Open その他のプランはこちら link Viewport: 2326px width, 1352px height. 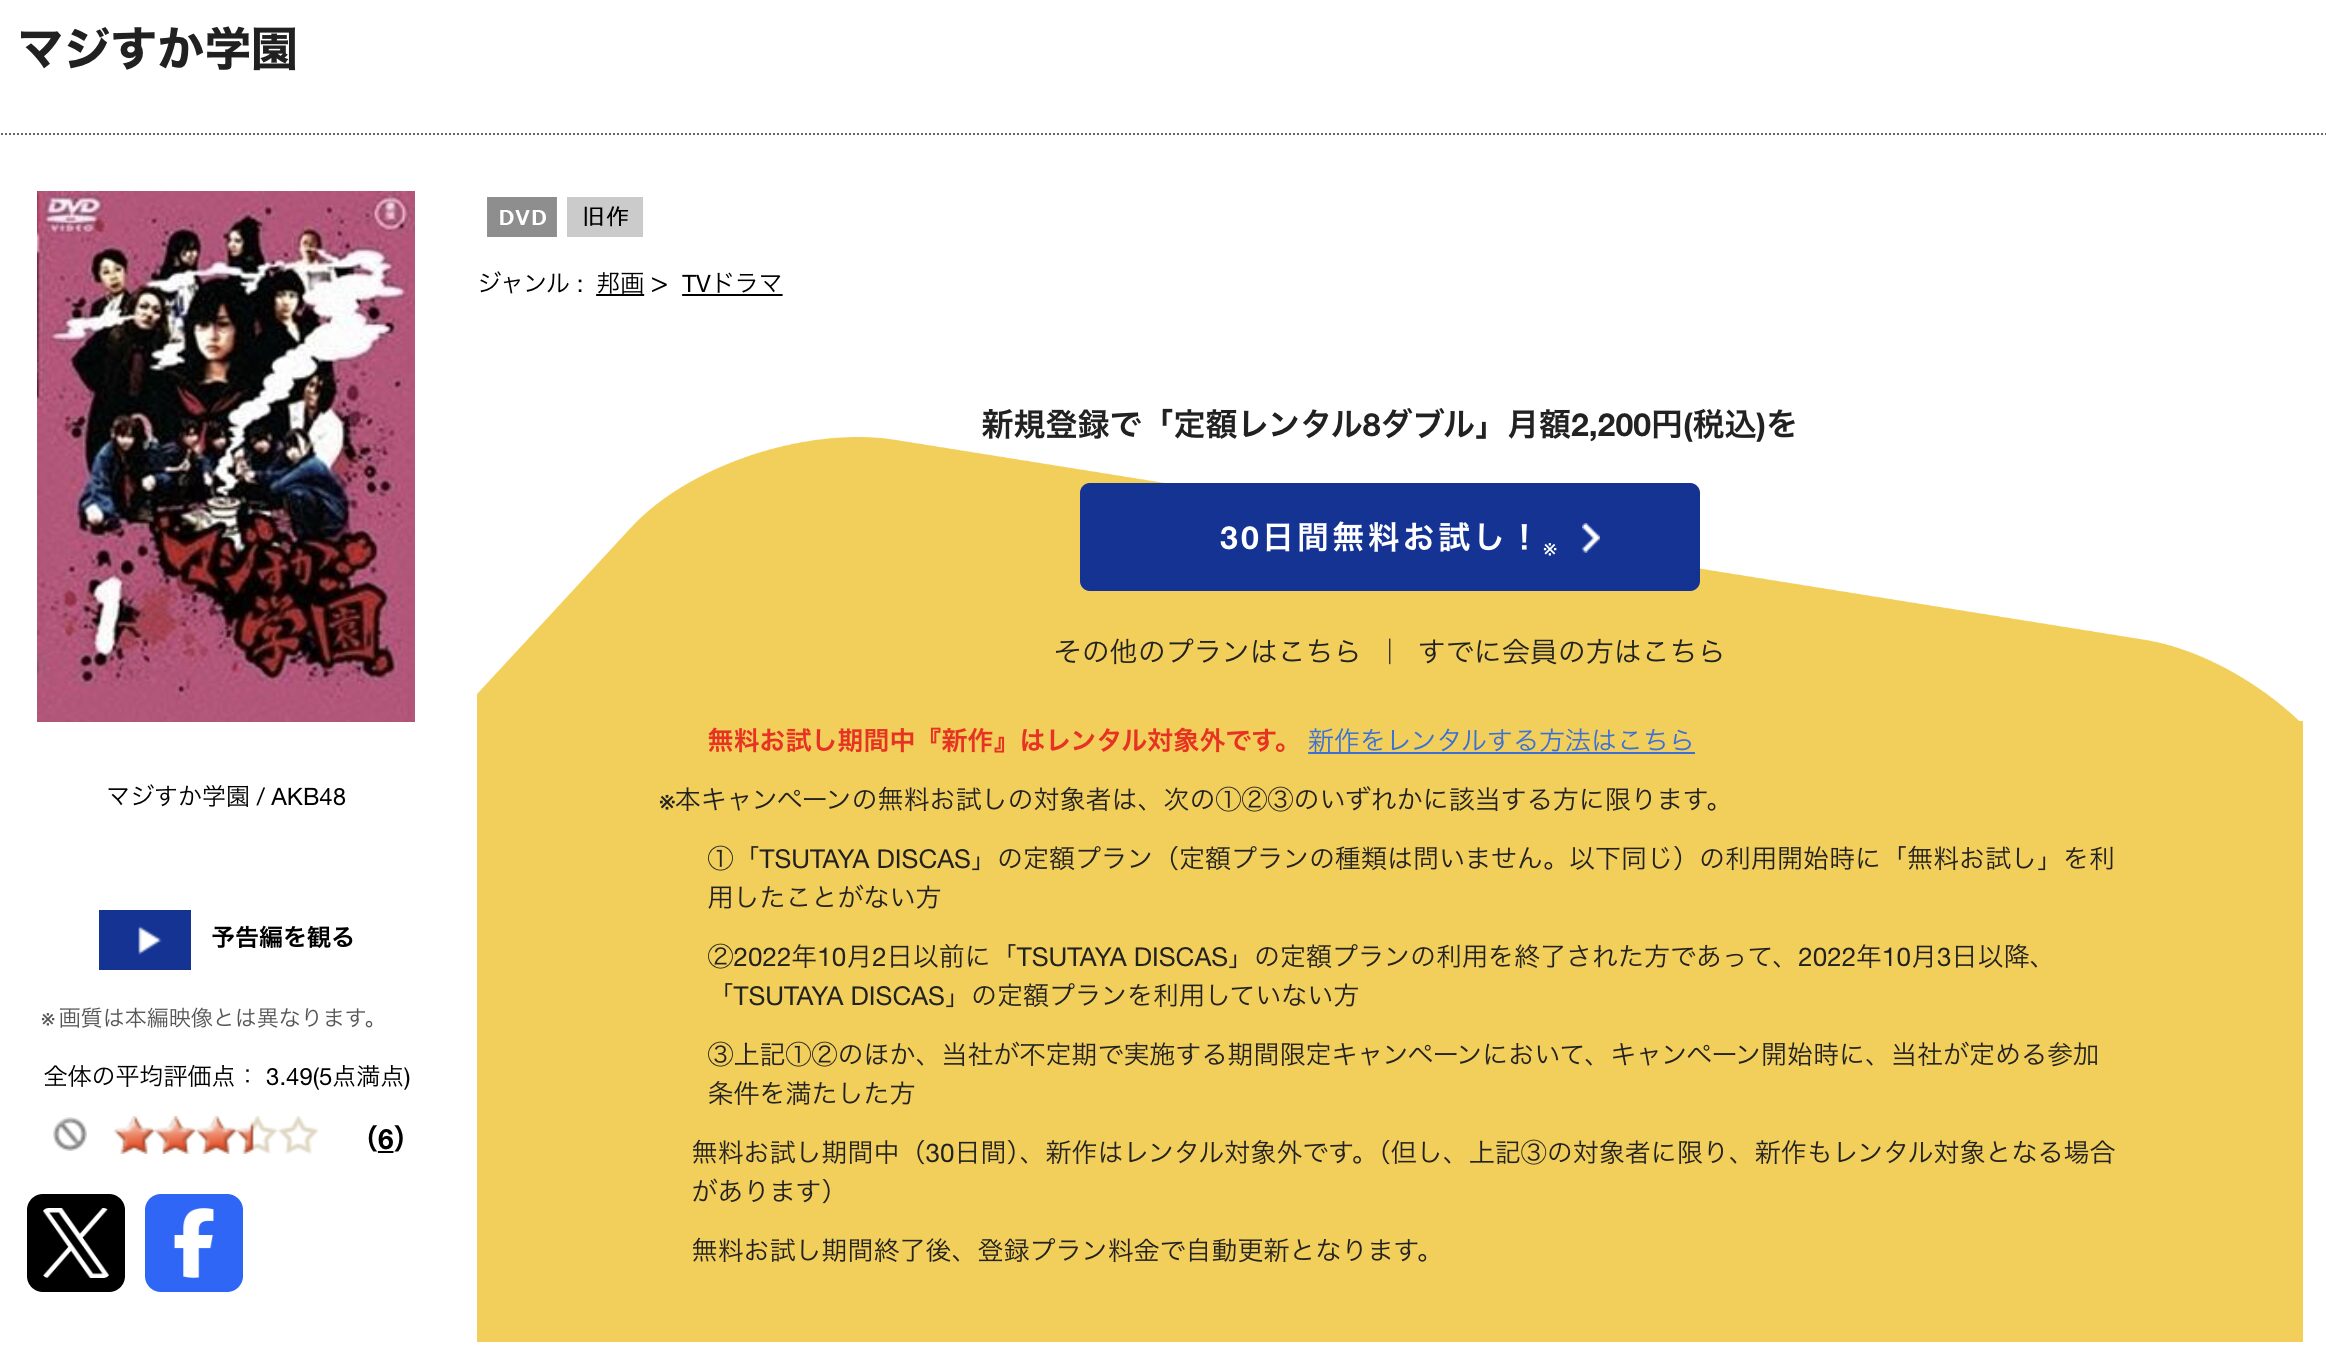click(1207, 651)
